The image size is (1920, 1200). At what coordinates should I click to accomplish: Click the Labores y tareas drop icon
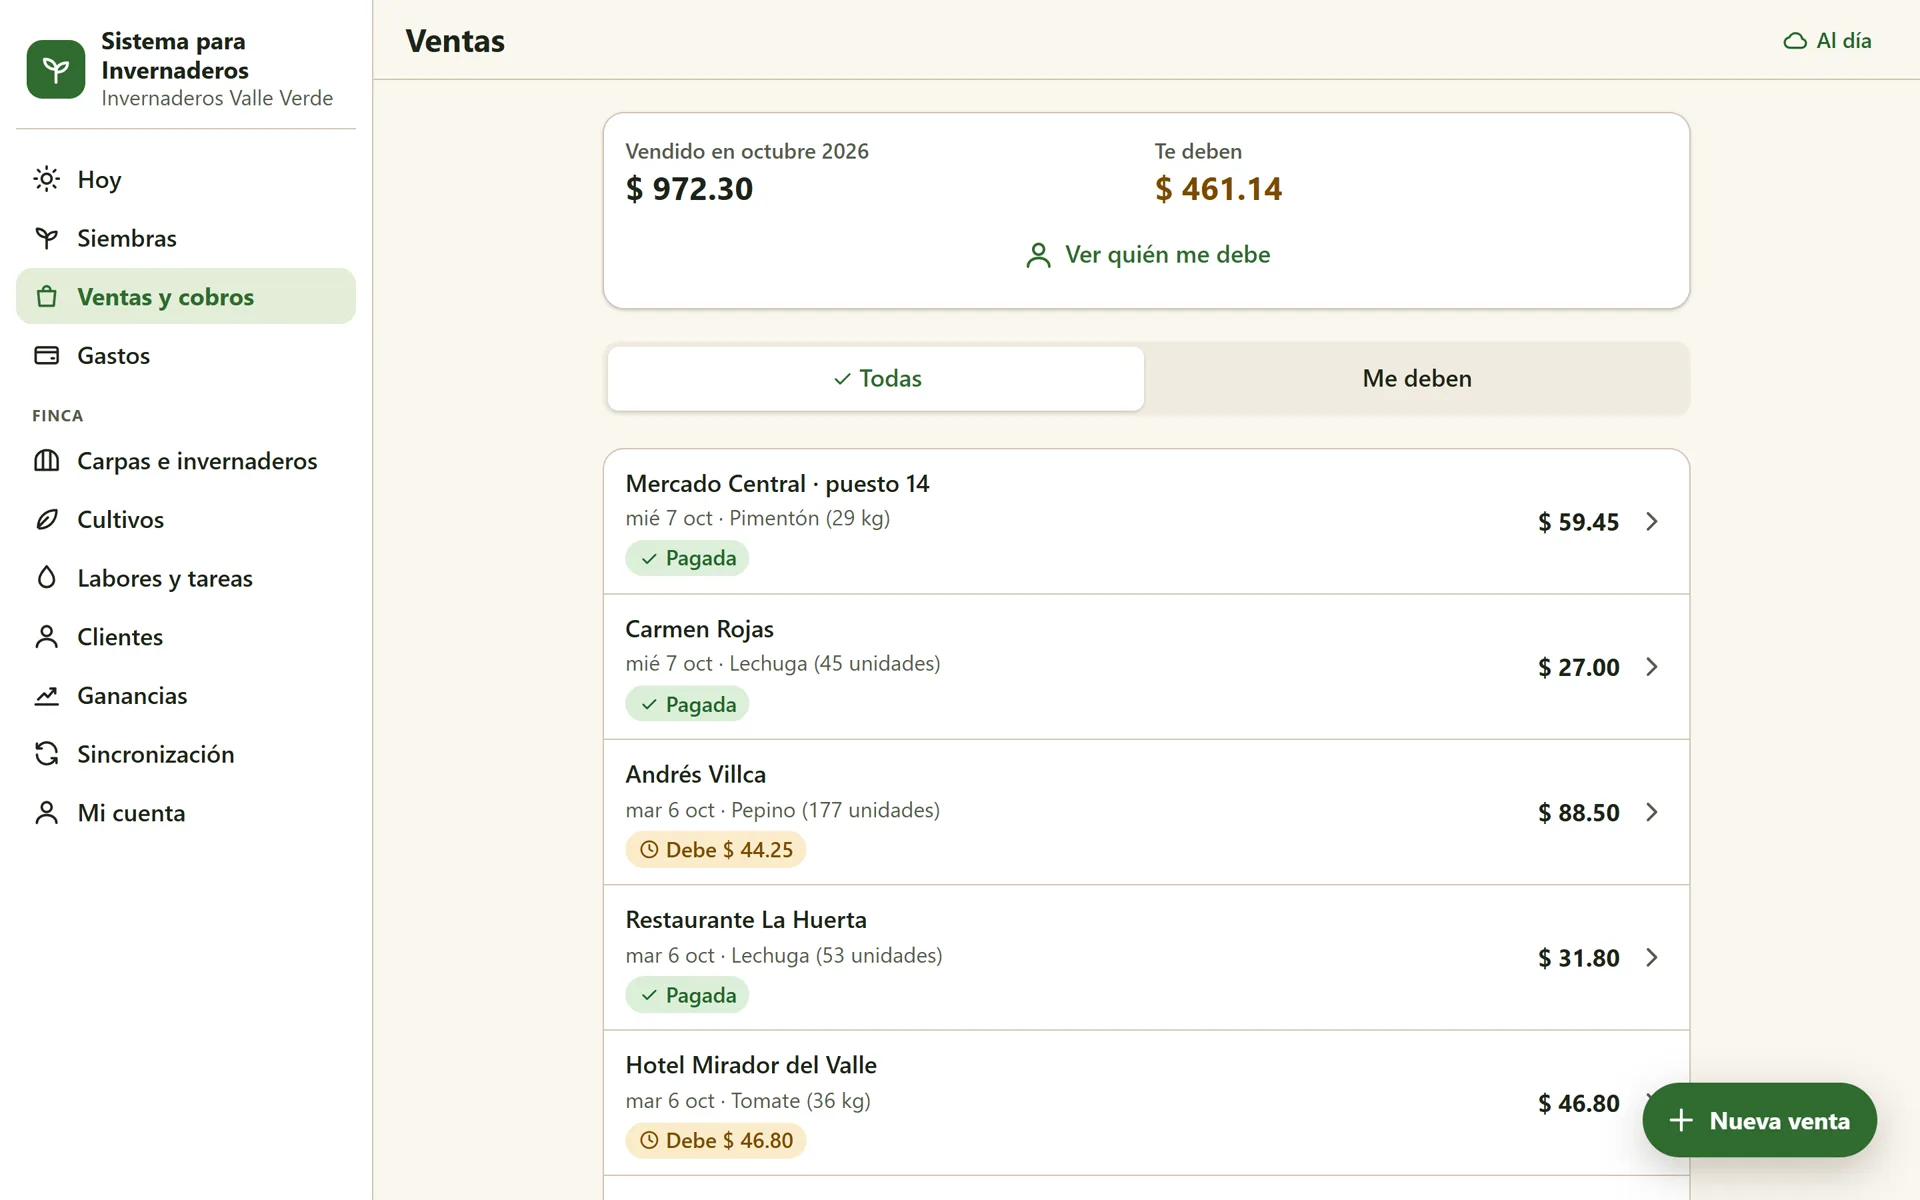click(x=46, y=578)
